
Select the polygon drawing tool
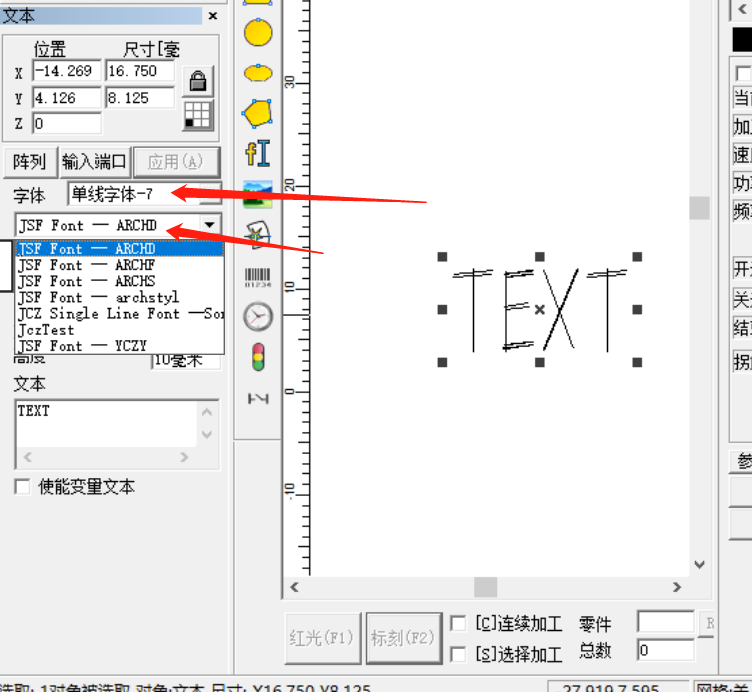point(258,114)
